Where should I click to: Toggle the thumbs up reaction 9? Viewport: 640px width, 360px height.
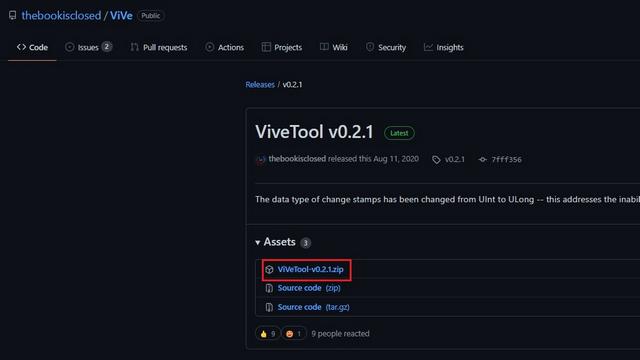click(268, 333)
